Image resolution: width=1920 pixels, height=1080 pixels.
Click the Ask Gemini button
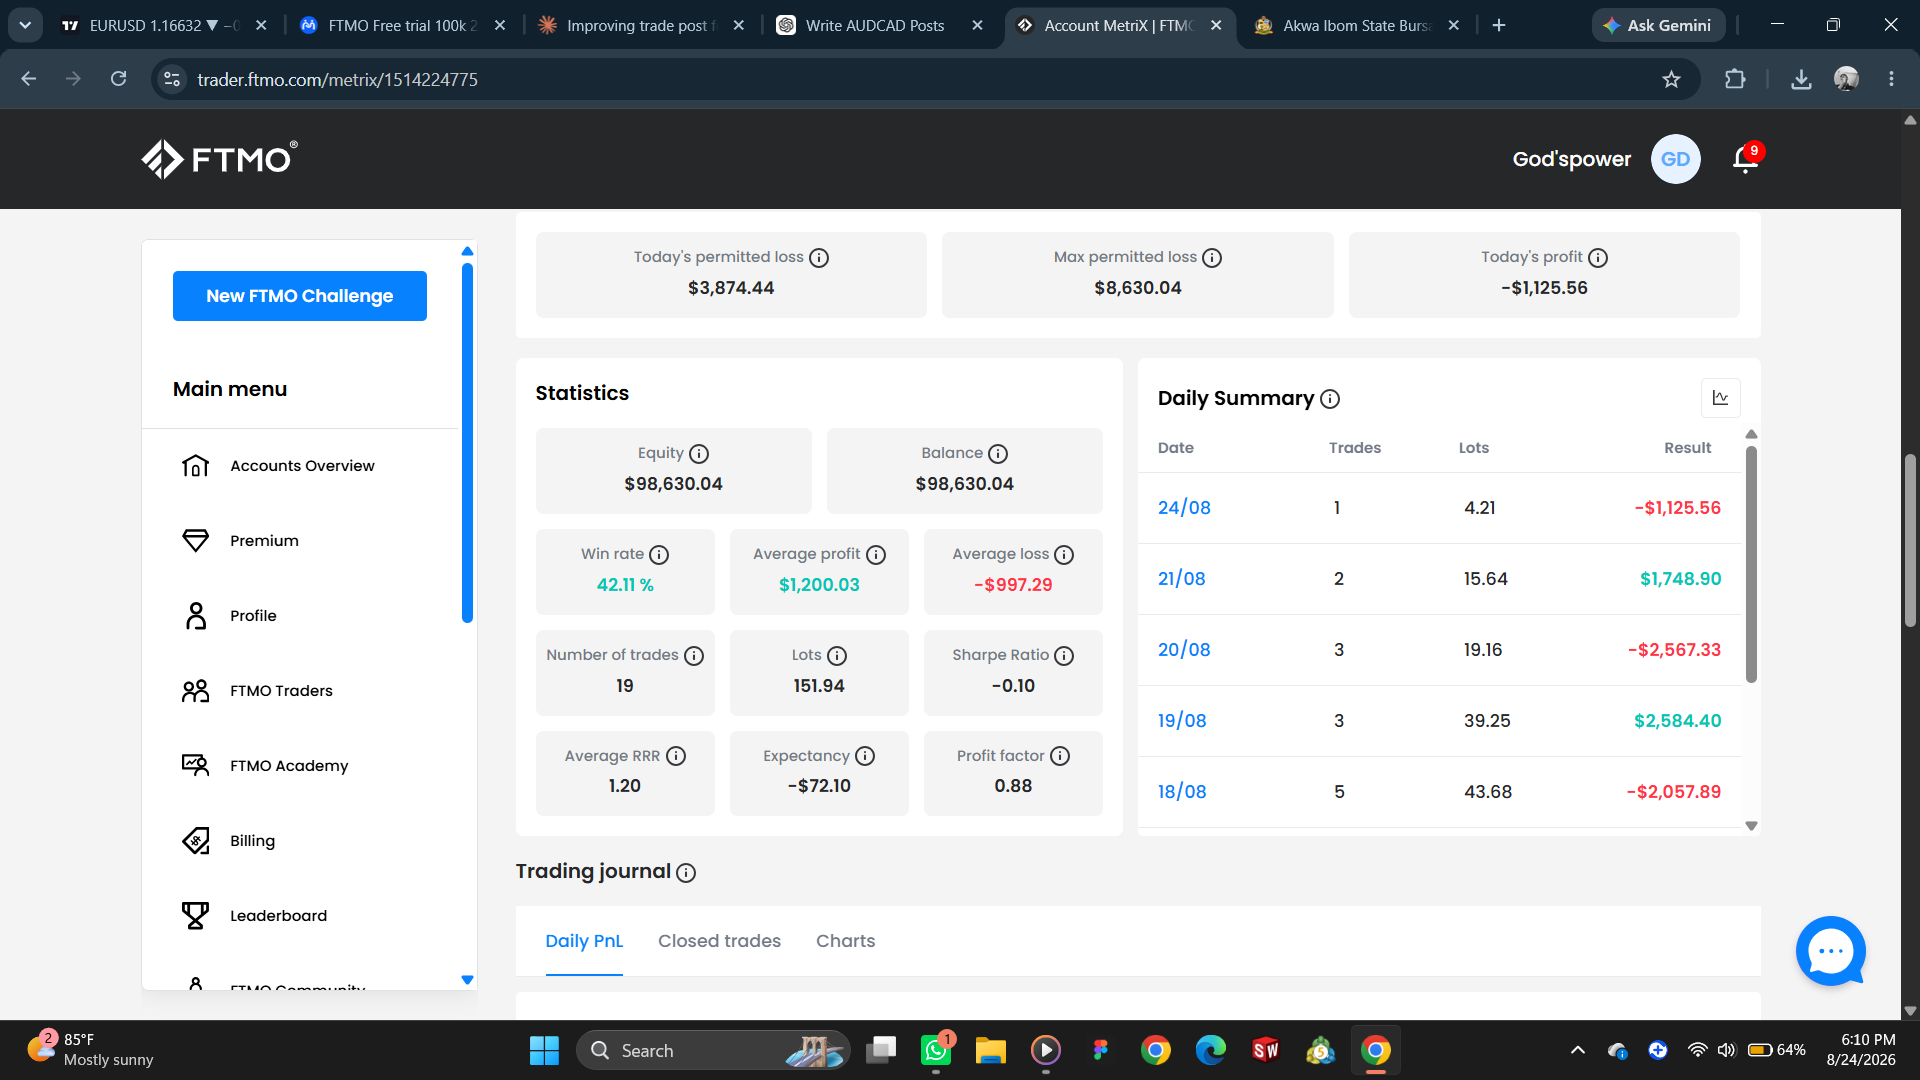tap(1658, 25)
